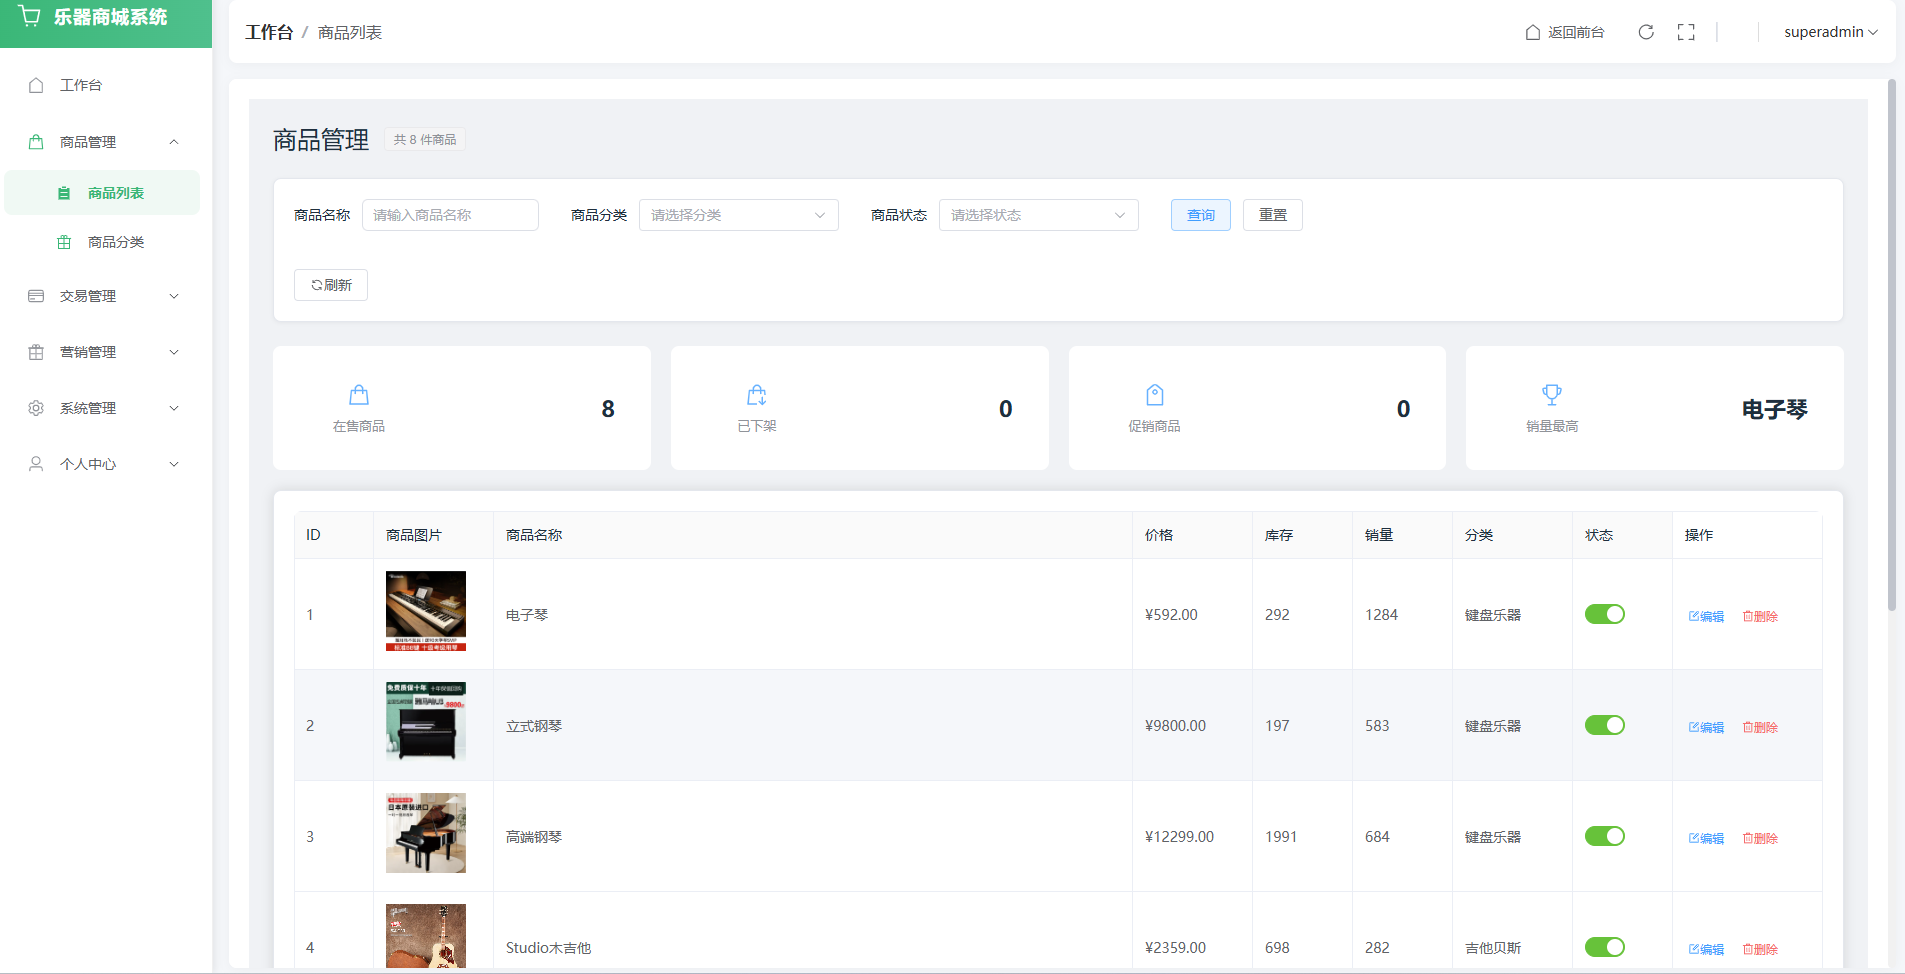Click the home icon beside 返回前台
Screen dimensions: 1905x974
[1532, 32]
